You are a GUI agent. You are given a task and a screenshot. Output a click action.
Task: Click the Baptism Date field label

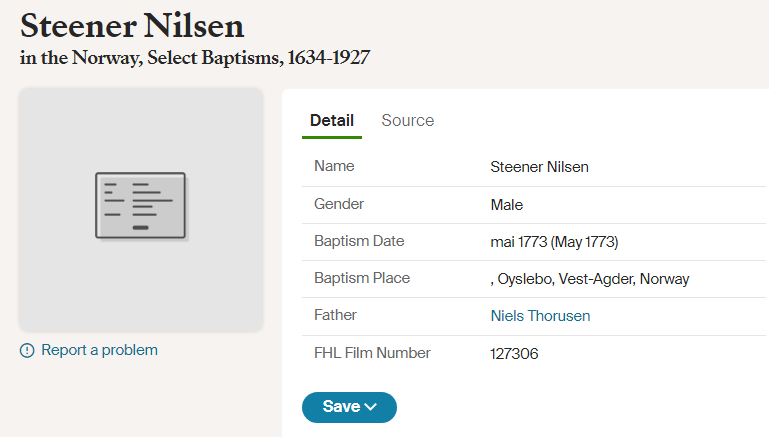click(359, 241)
